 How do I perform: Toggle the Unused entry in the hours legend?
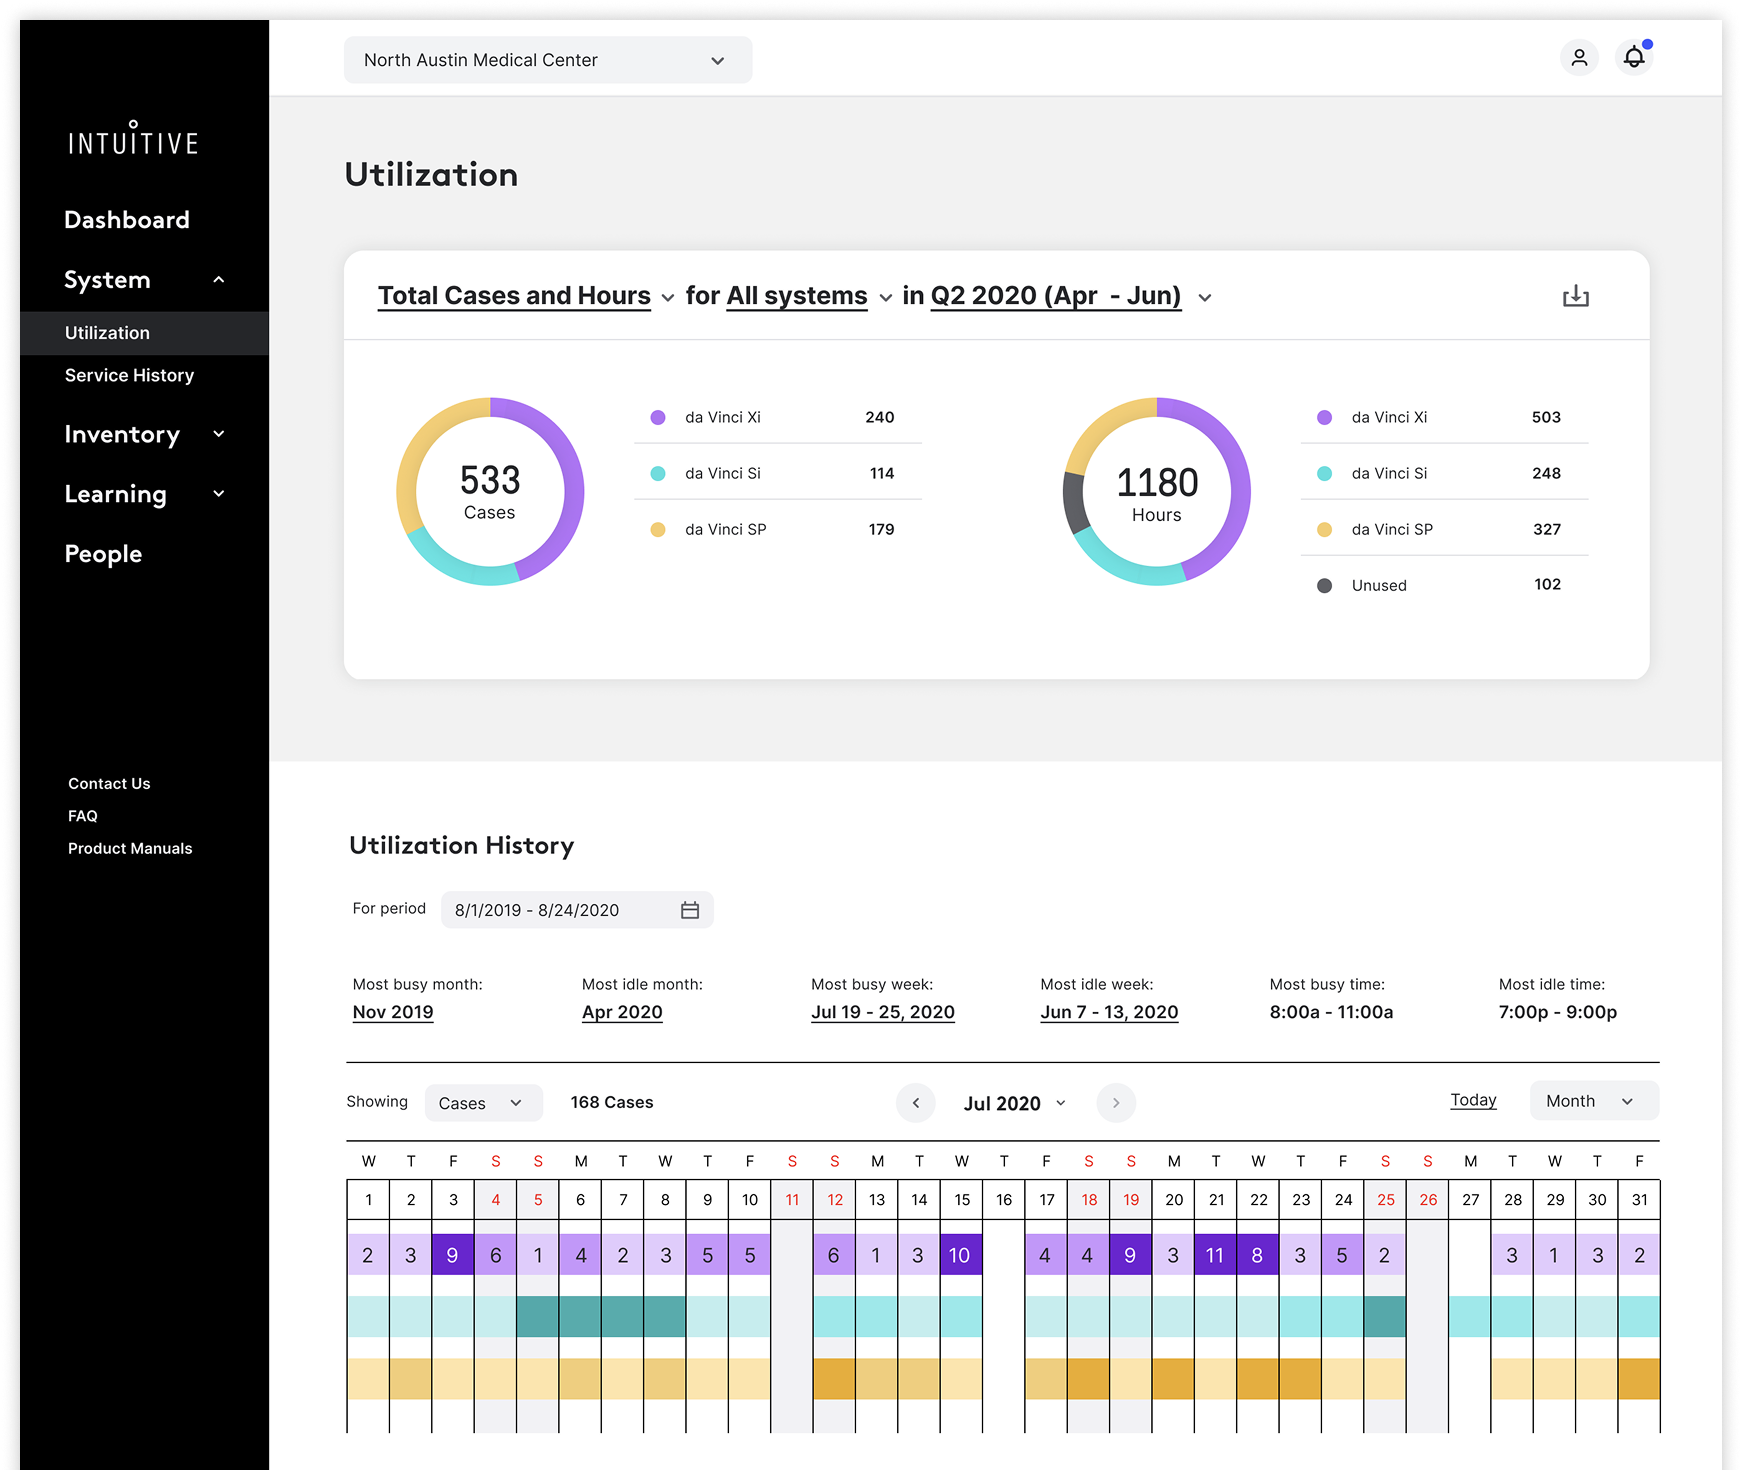click(x=1378, y=585)
